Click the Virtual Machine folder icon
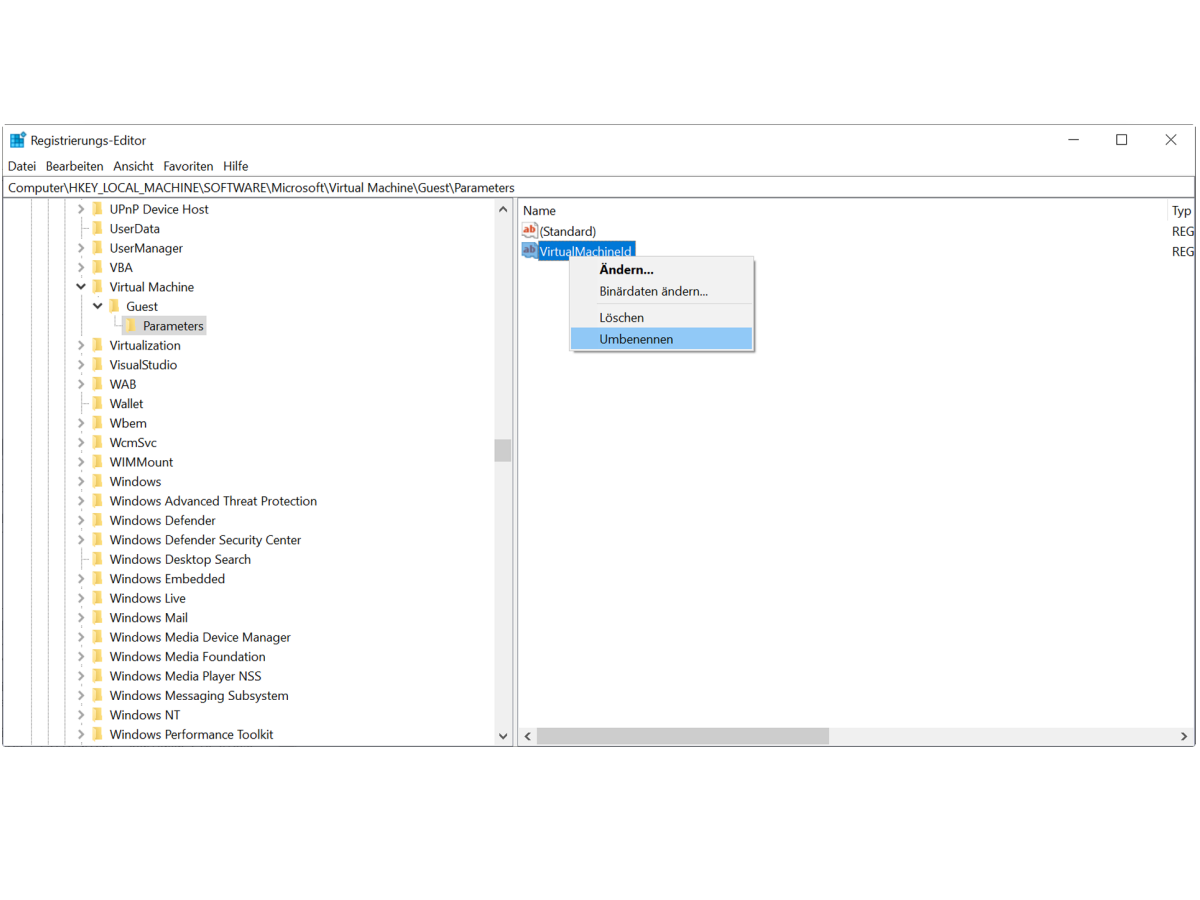1200x900 pixels. coord(99,286)
